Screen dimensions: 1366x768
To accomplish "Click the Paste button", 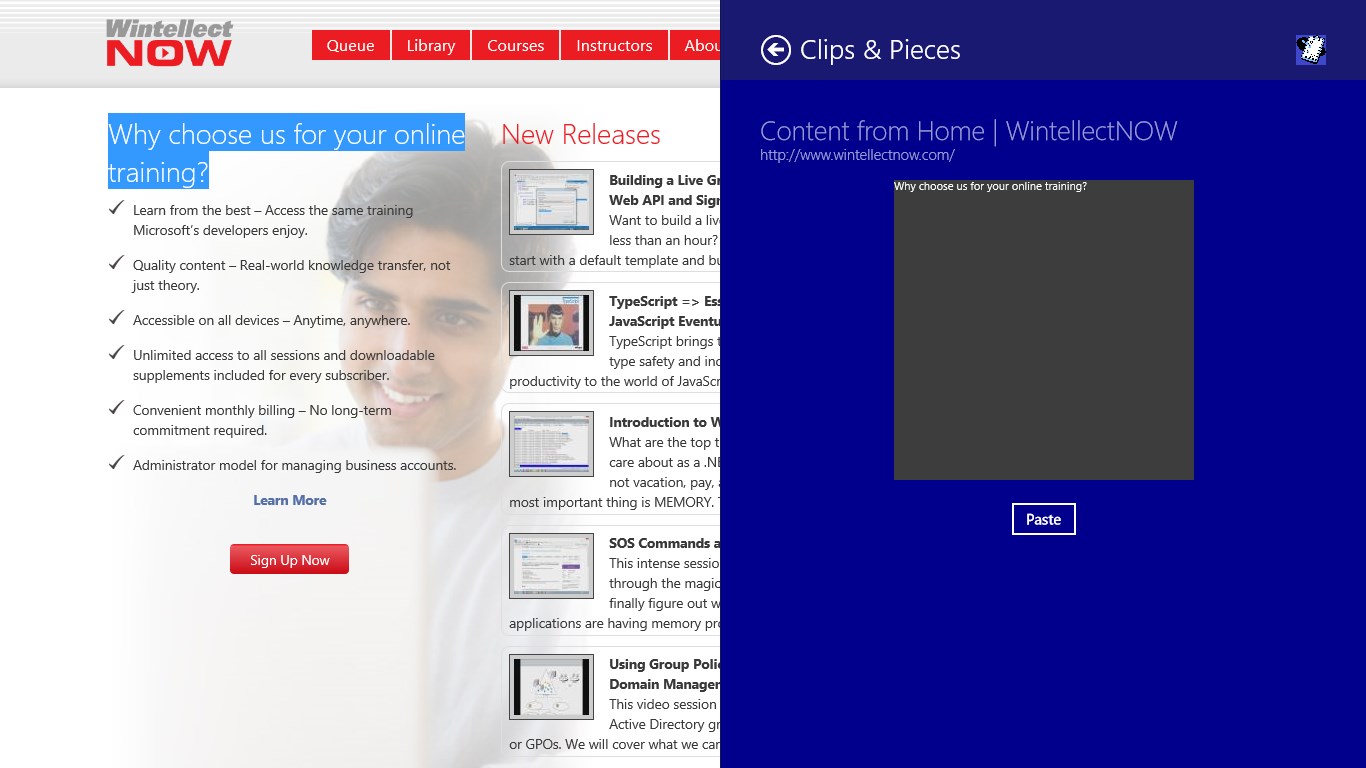I will click(x=1043, y=519).
